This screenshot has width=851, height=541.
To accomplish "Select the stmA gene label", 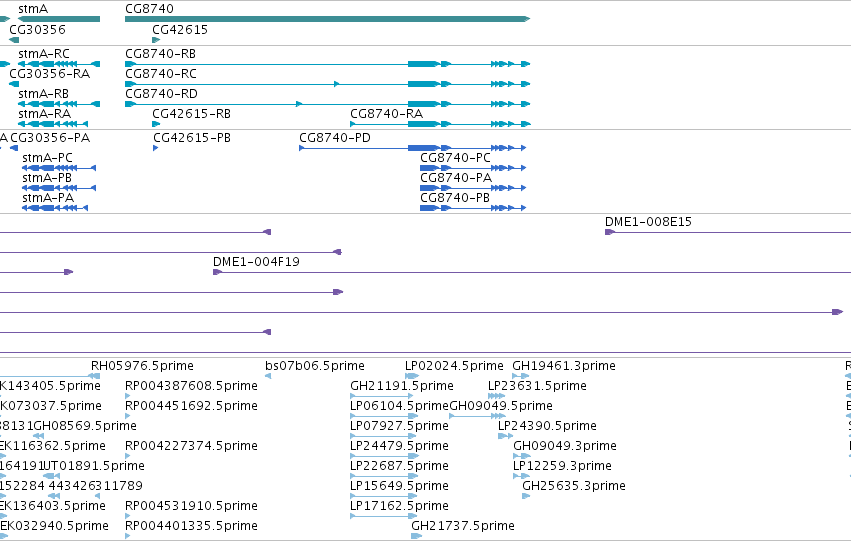I will pyautogui.click(x=33, y=9).
